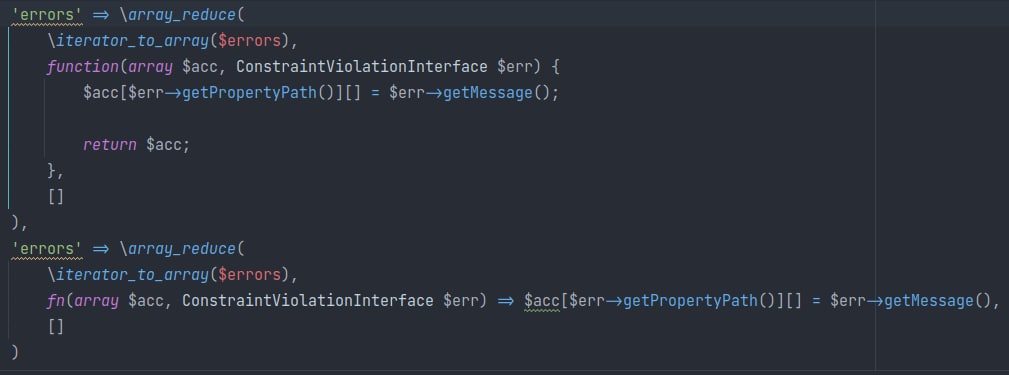
Task: Click the second \iterator_to_array function name
Action: click(x=128, y=275)
